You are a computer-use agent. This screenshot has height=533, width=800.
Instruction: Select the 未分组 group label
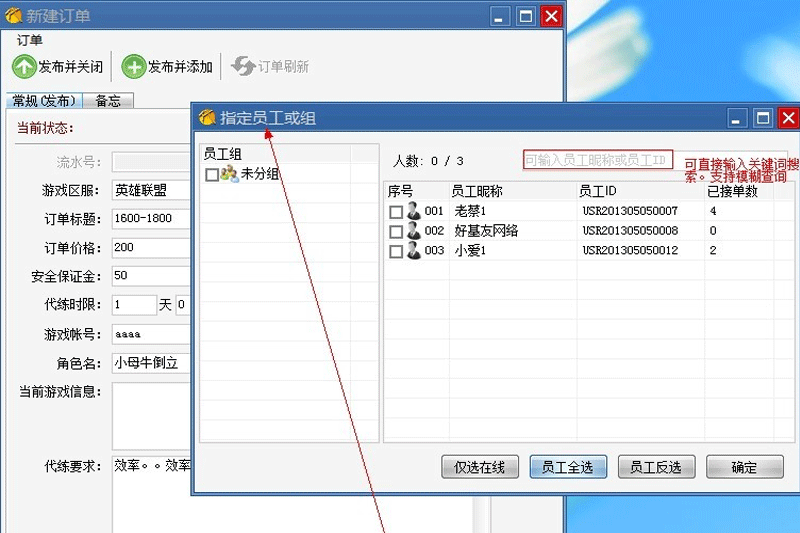pyautogui.click(x=260, y=174)
